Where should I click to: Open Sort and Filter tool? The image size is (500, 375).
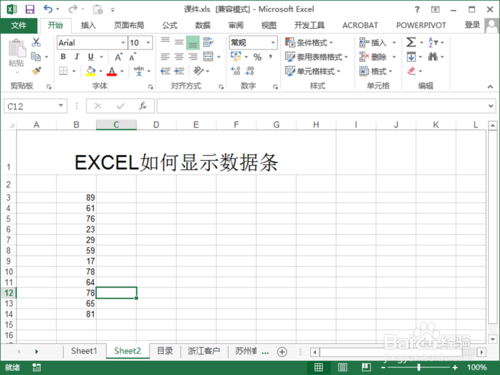click(433, 42)
